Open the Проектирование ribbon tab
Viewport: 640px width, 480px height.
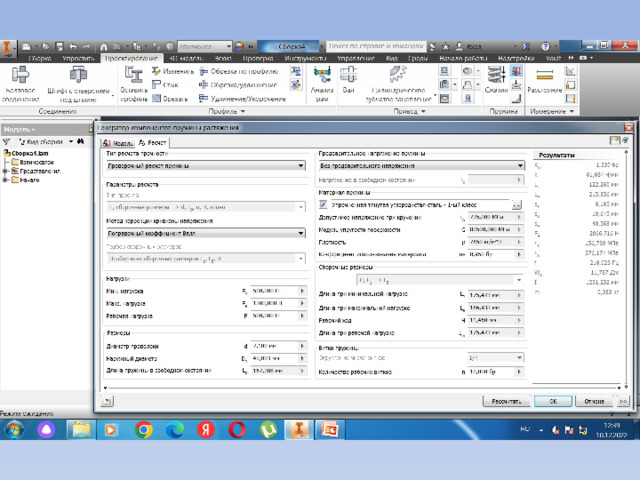(x=132, y=59)
